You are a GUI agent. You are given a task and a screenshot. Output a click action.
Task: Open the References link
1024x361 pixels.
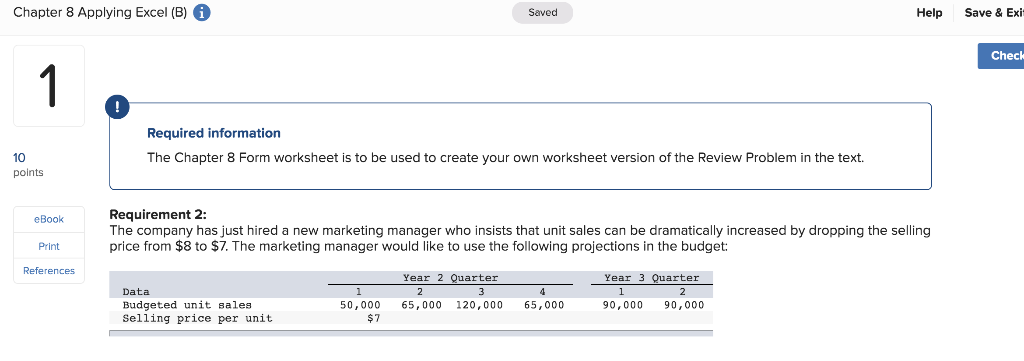49,271
